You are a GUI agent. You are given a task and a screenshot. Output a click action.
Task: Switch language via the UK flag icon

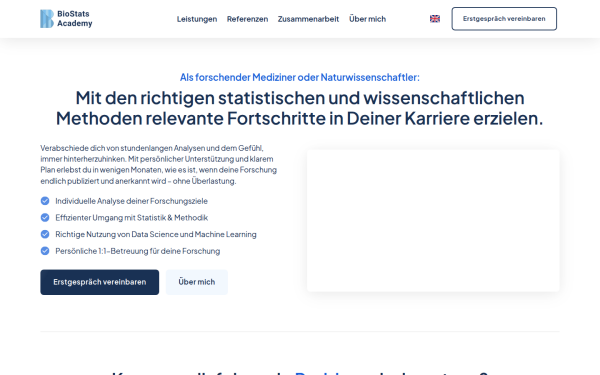pos(435,19)
